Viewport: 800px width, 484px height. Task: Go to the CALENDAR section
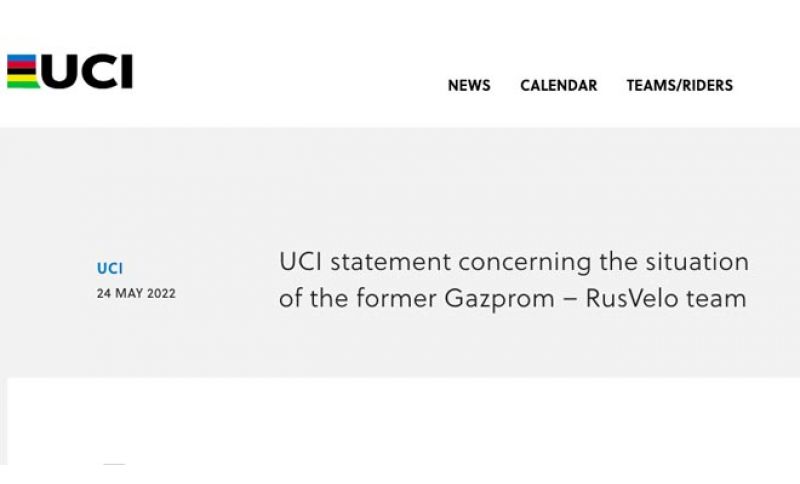(559, 85)
